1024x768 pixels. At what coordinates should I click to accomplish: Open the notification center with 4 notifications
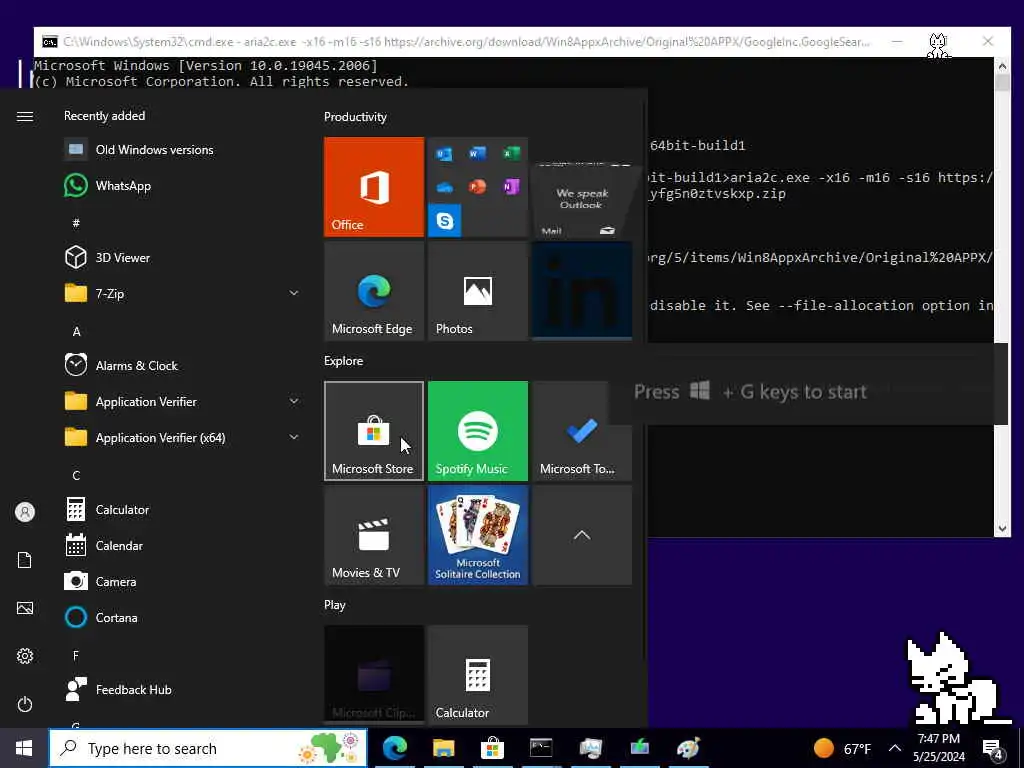993,749
